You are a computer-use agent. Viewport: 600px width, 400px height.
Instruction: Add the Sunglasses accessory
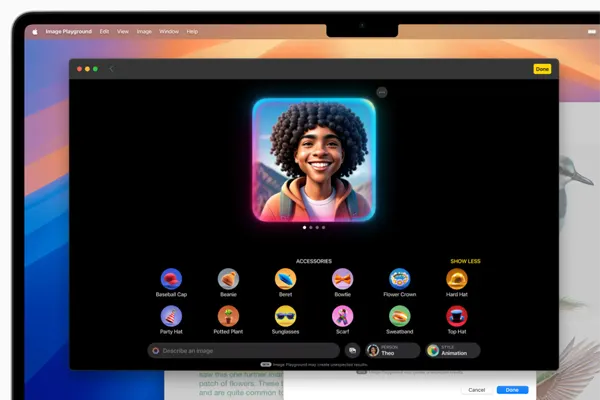285,316
